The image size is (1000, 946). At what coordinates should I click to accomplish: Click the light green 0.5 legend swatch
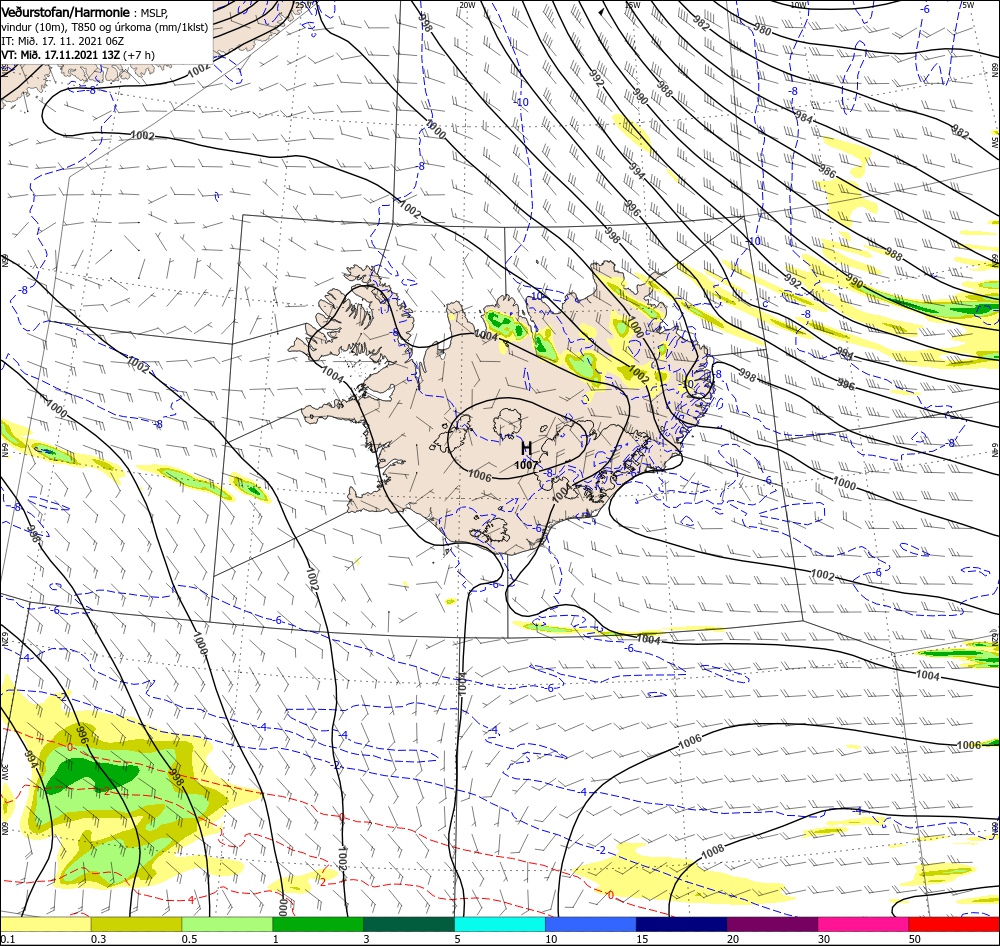point(227,924)
